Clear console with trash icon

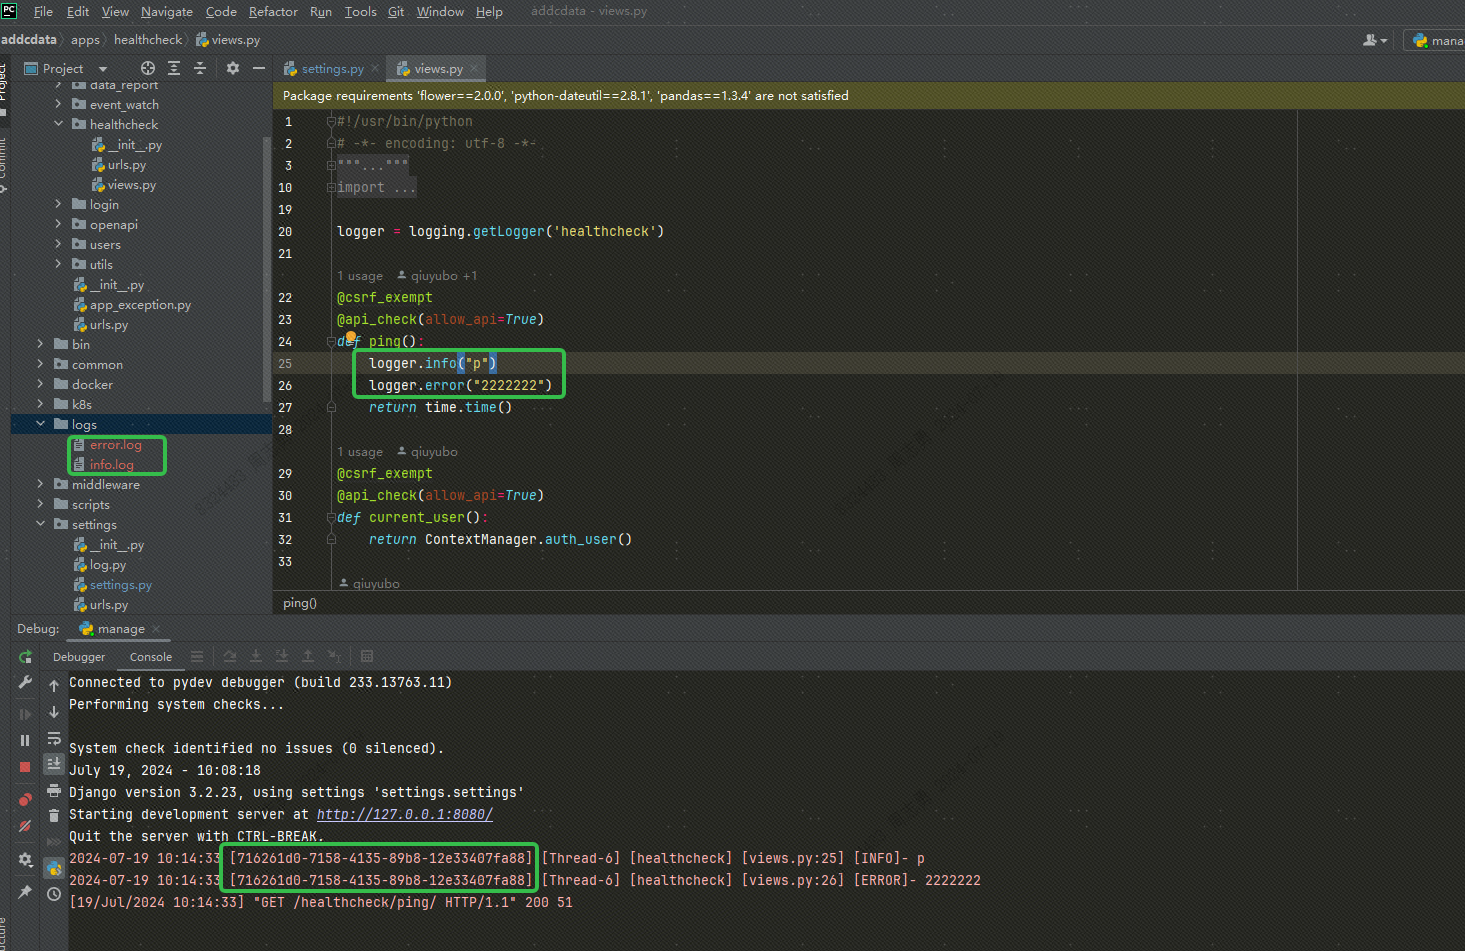54,816
